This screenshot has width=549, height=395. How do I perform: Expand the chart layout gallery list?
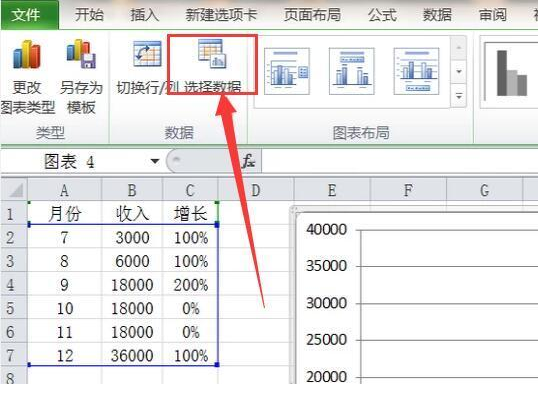tap(459, 95)
